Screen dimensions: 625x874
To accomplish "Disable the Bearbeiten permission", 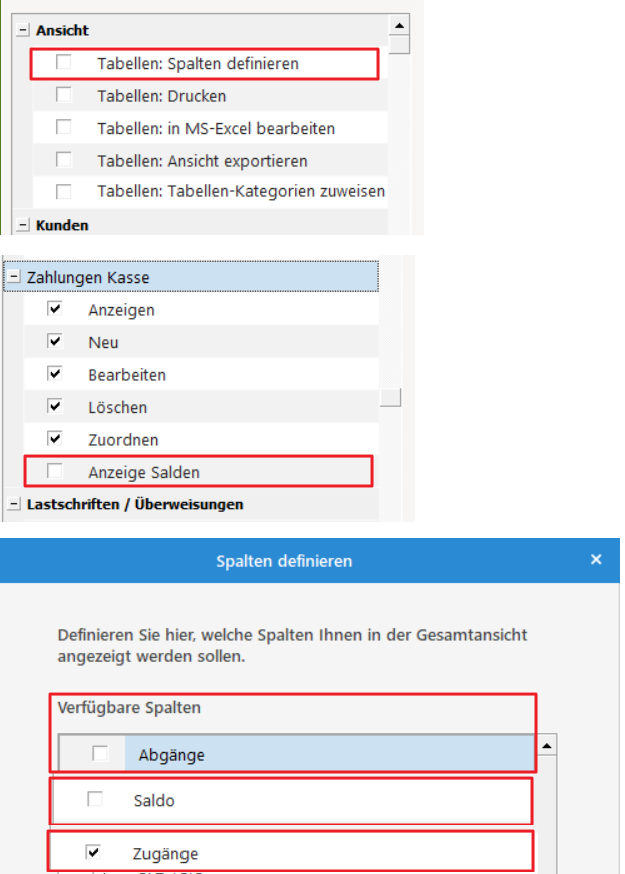I will (55, 373).
